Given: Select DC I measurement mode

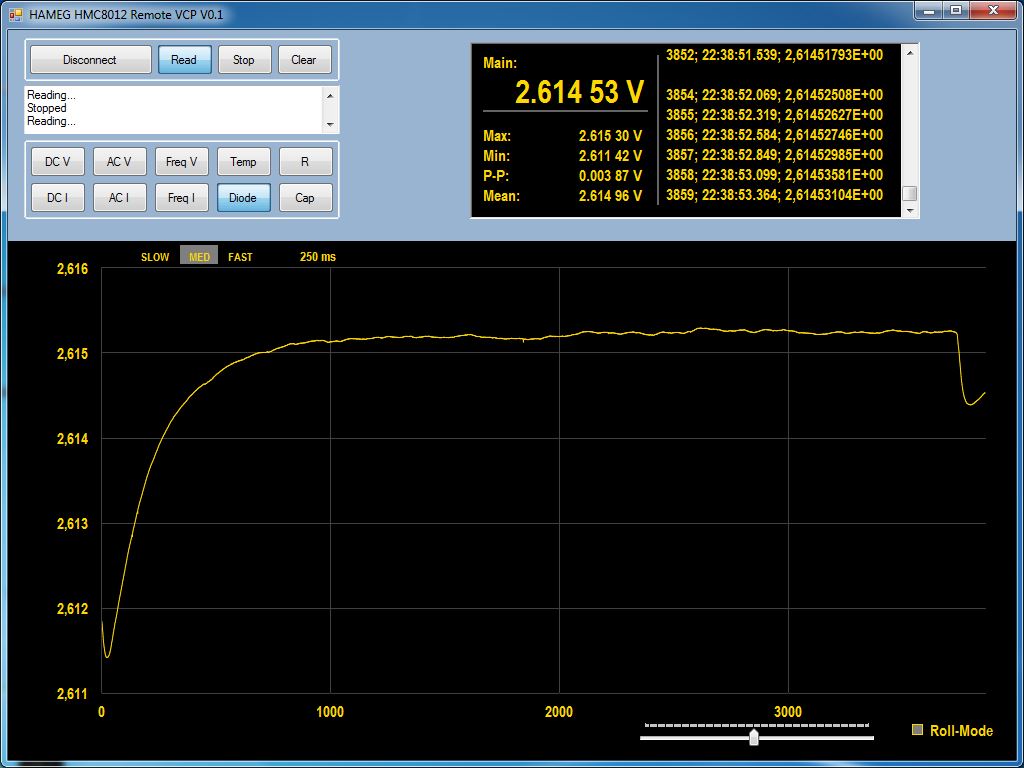Looking at the screenshot, I should [57, 197].
